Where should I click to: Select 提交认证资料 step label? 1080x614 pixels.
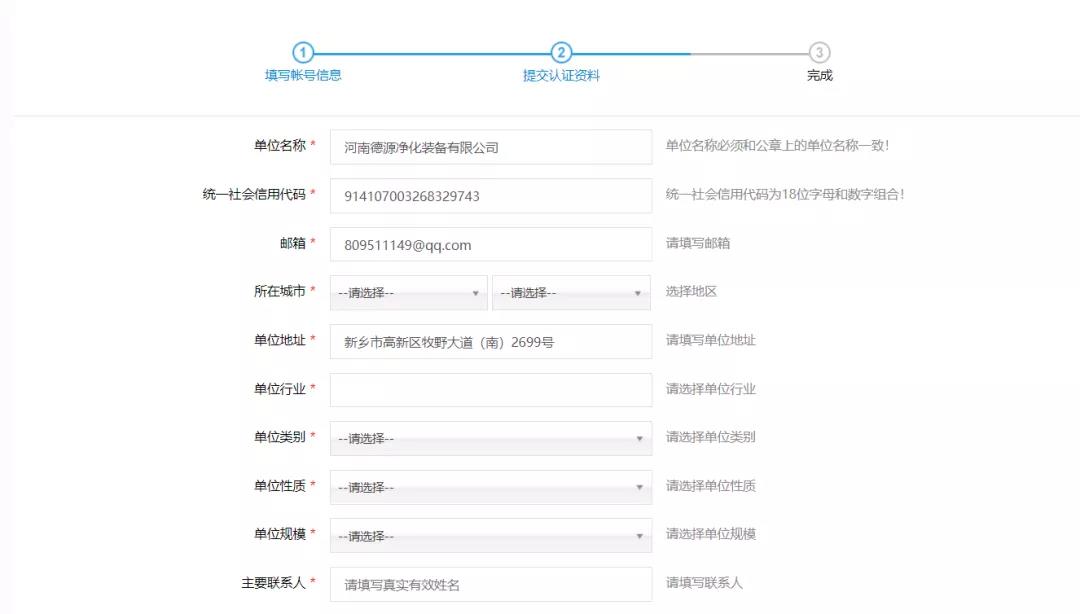561,75
